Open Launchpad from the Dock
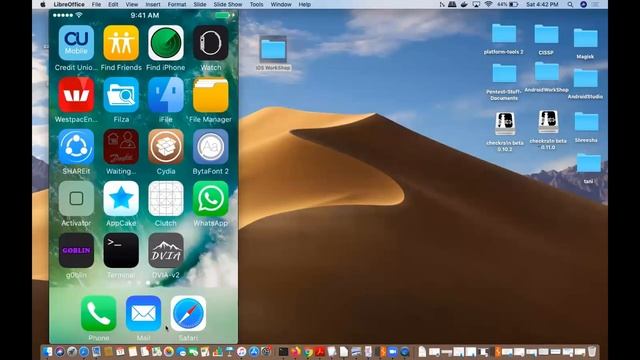Viewport: 640px width, 360px height. coord(72,351)
